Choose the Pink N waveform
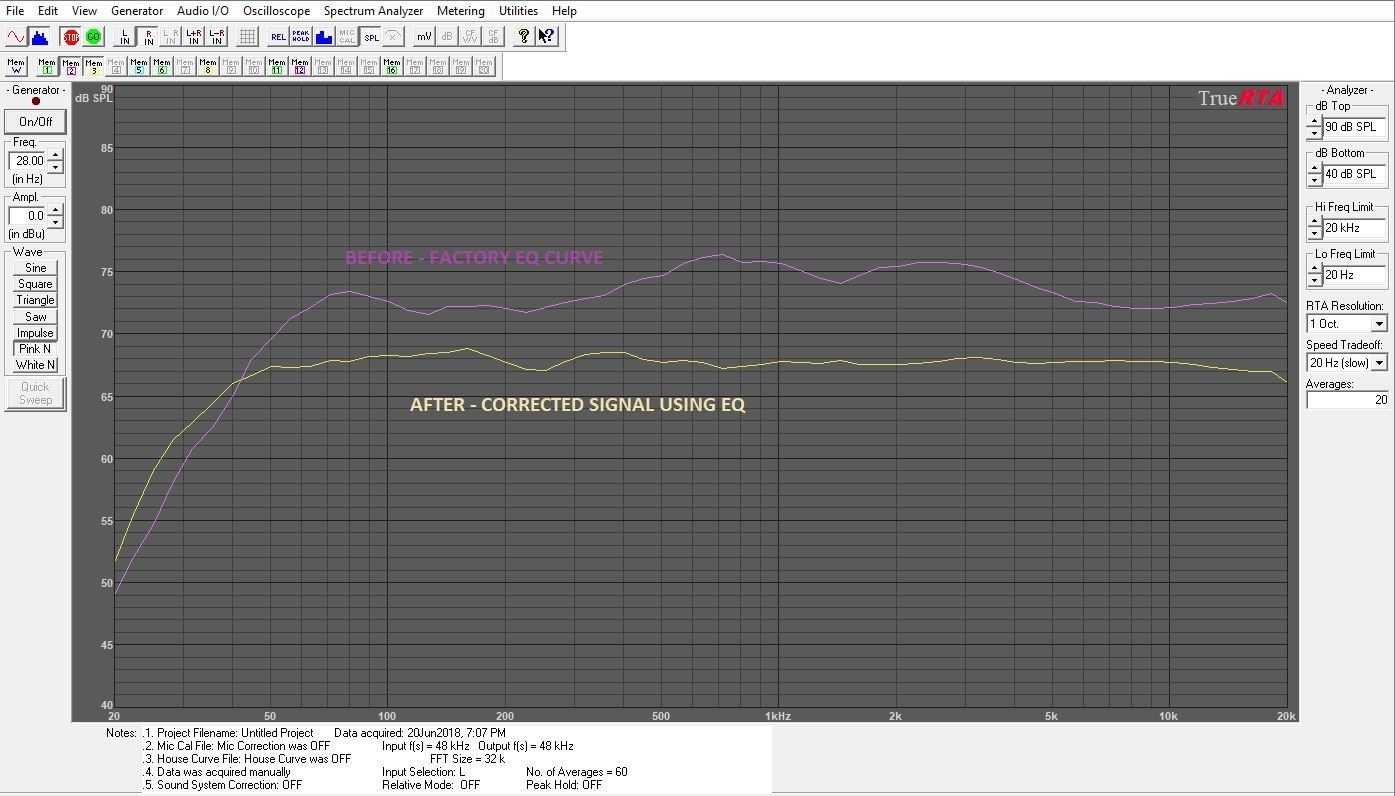 (34, 348)
